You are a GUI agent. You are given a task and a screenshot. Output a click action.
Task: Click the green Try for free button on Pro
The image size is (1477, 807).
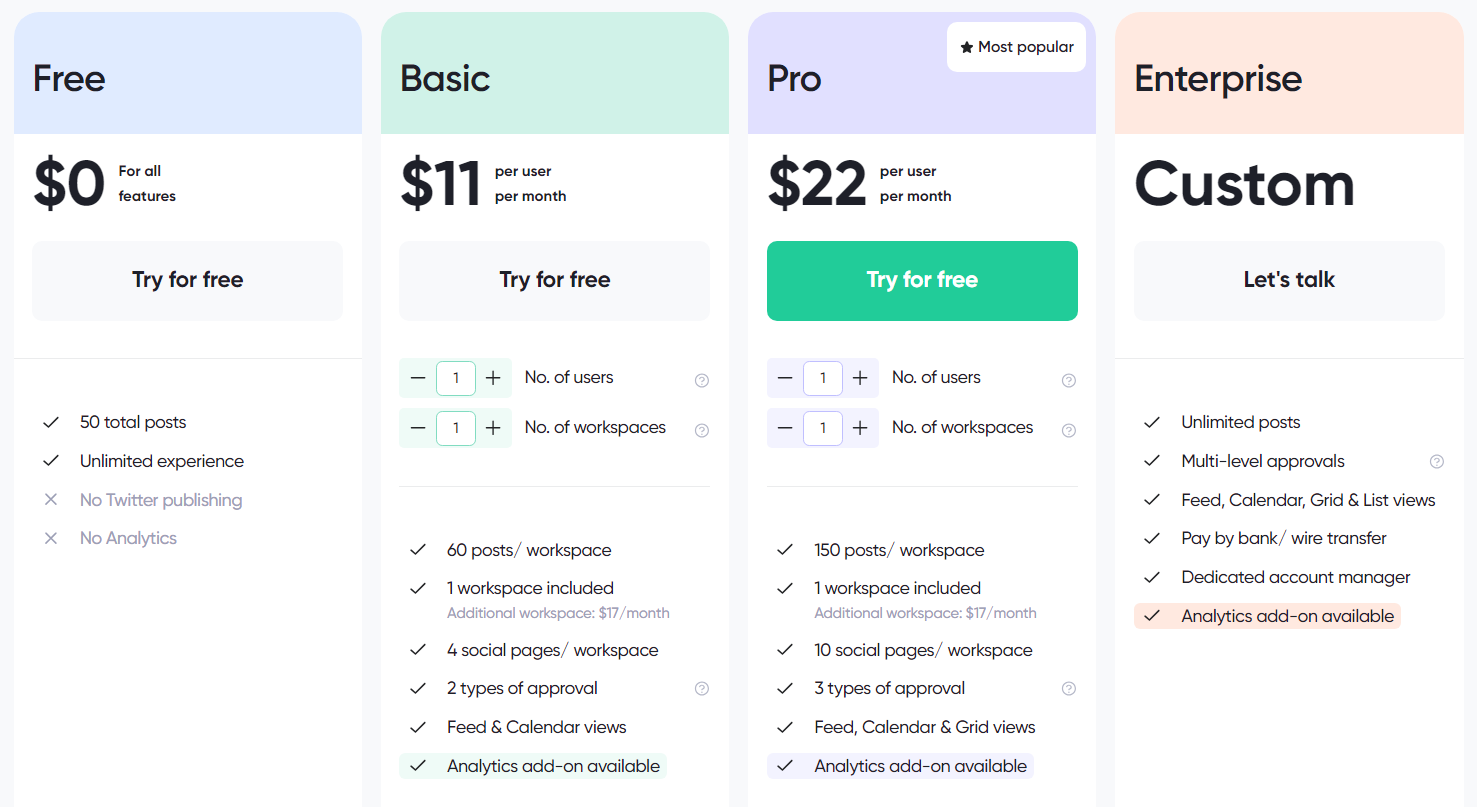click(921, 280)
